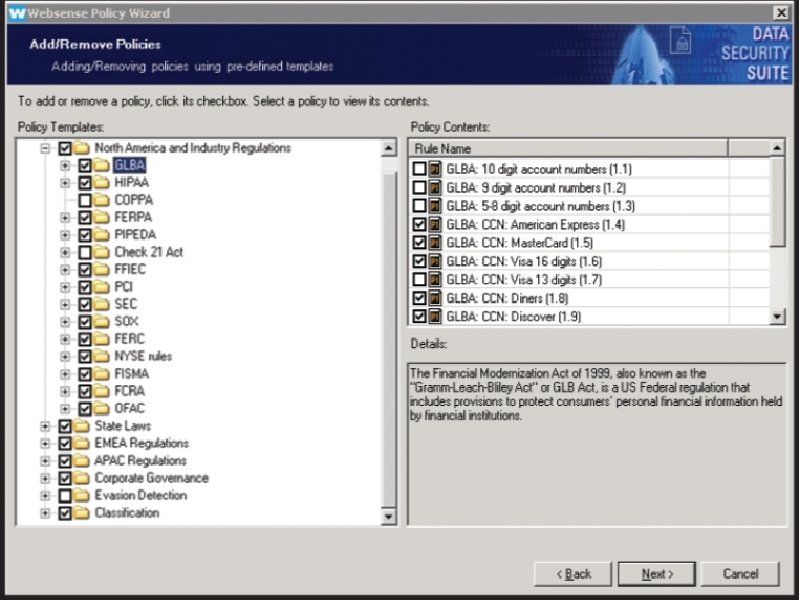Viewport: 800px width, 600px height.
Task: Select GLBA: CCN: Diners (1.8) row
Action: click(589, 298)
